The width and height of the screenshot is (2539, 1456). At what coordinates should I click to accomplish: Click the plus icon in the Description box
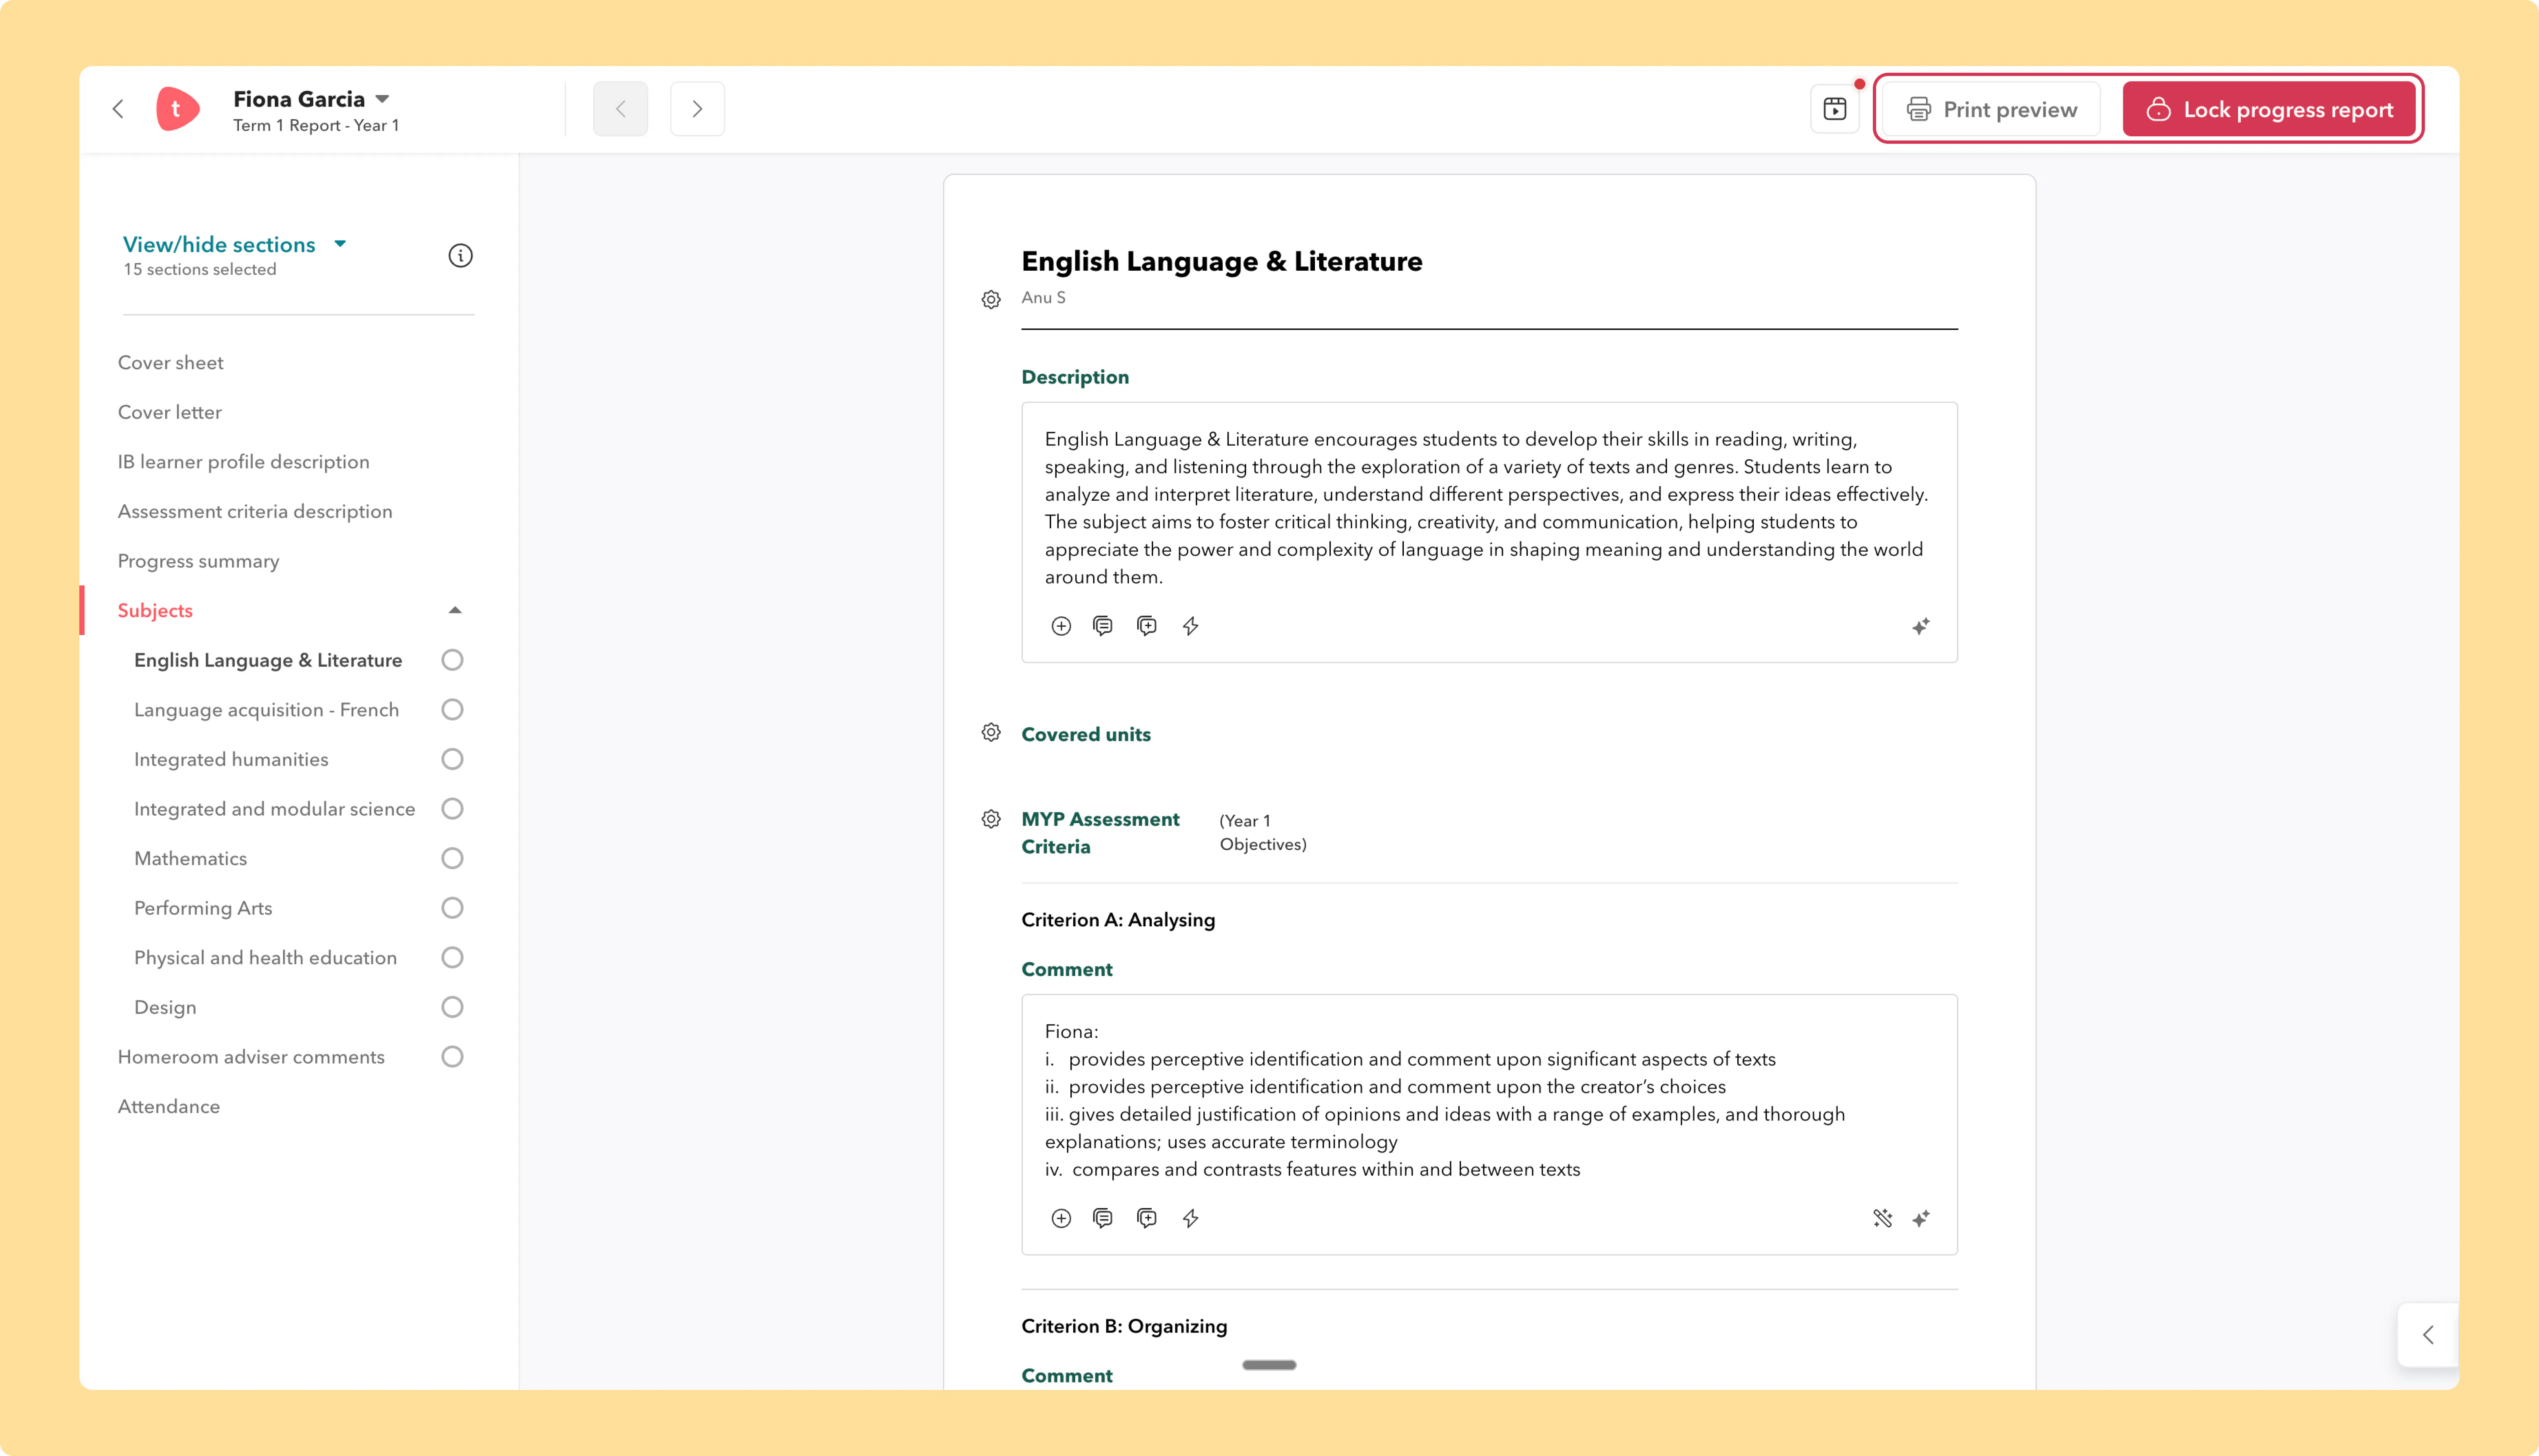(1061, 626)
